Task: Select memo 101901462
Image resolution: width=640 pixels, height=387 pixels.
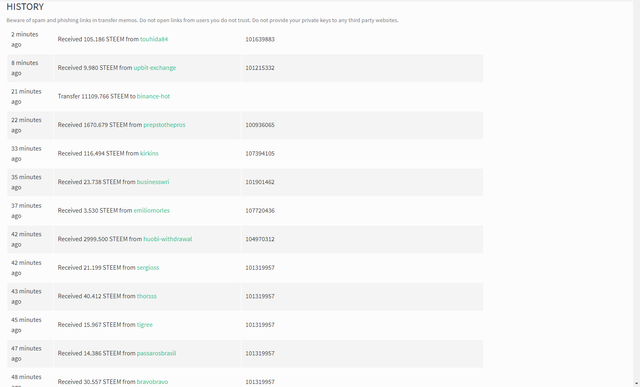Action: coord(260,182)
